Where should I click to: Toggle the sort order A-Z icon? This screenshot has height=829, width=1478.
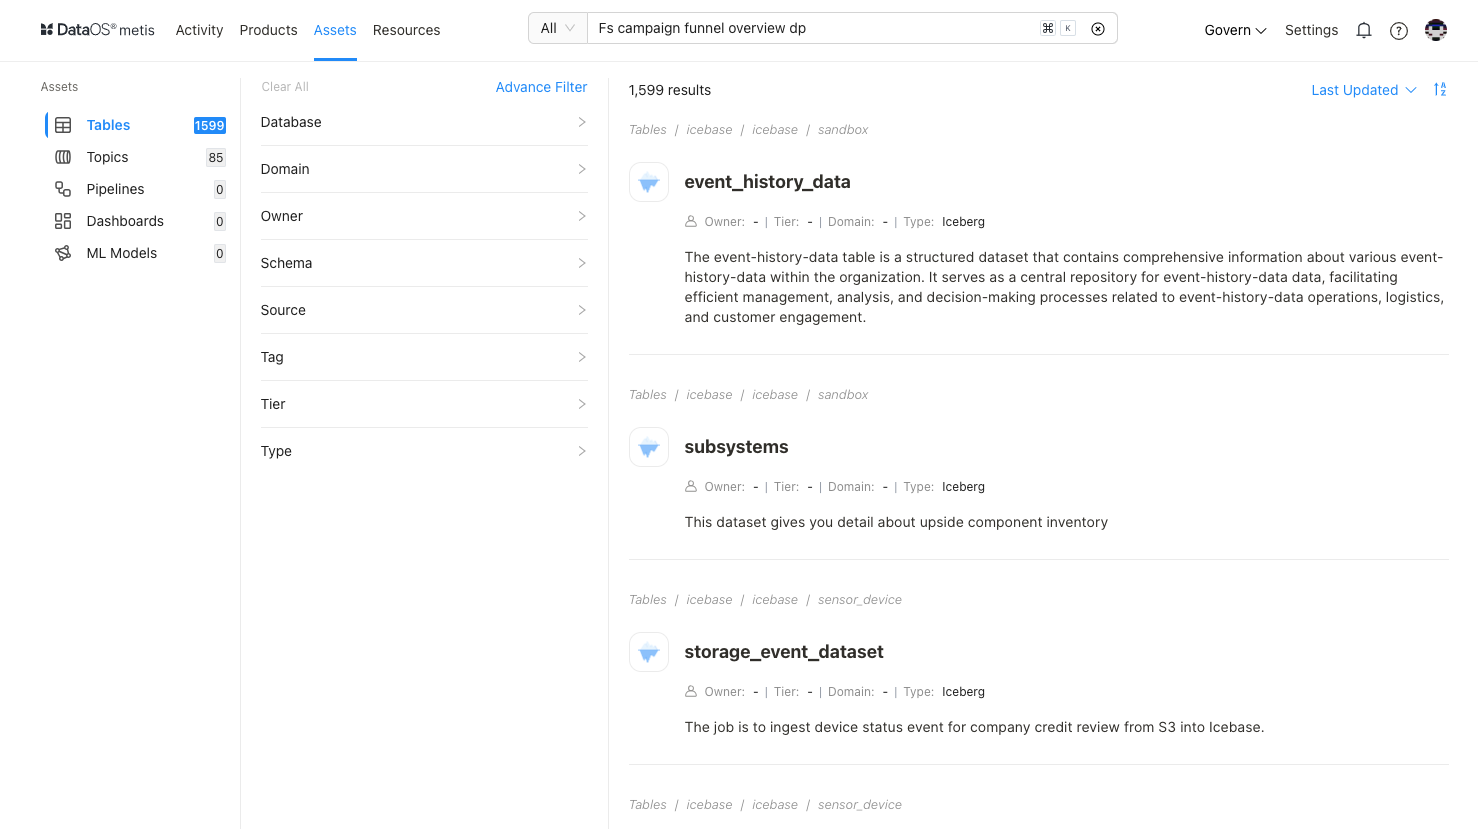pyautogui.click(x=1440, y=90)
